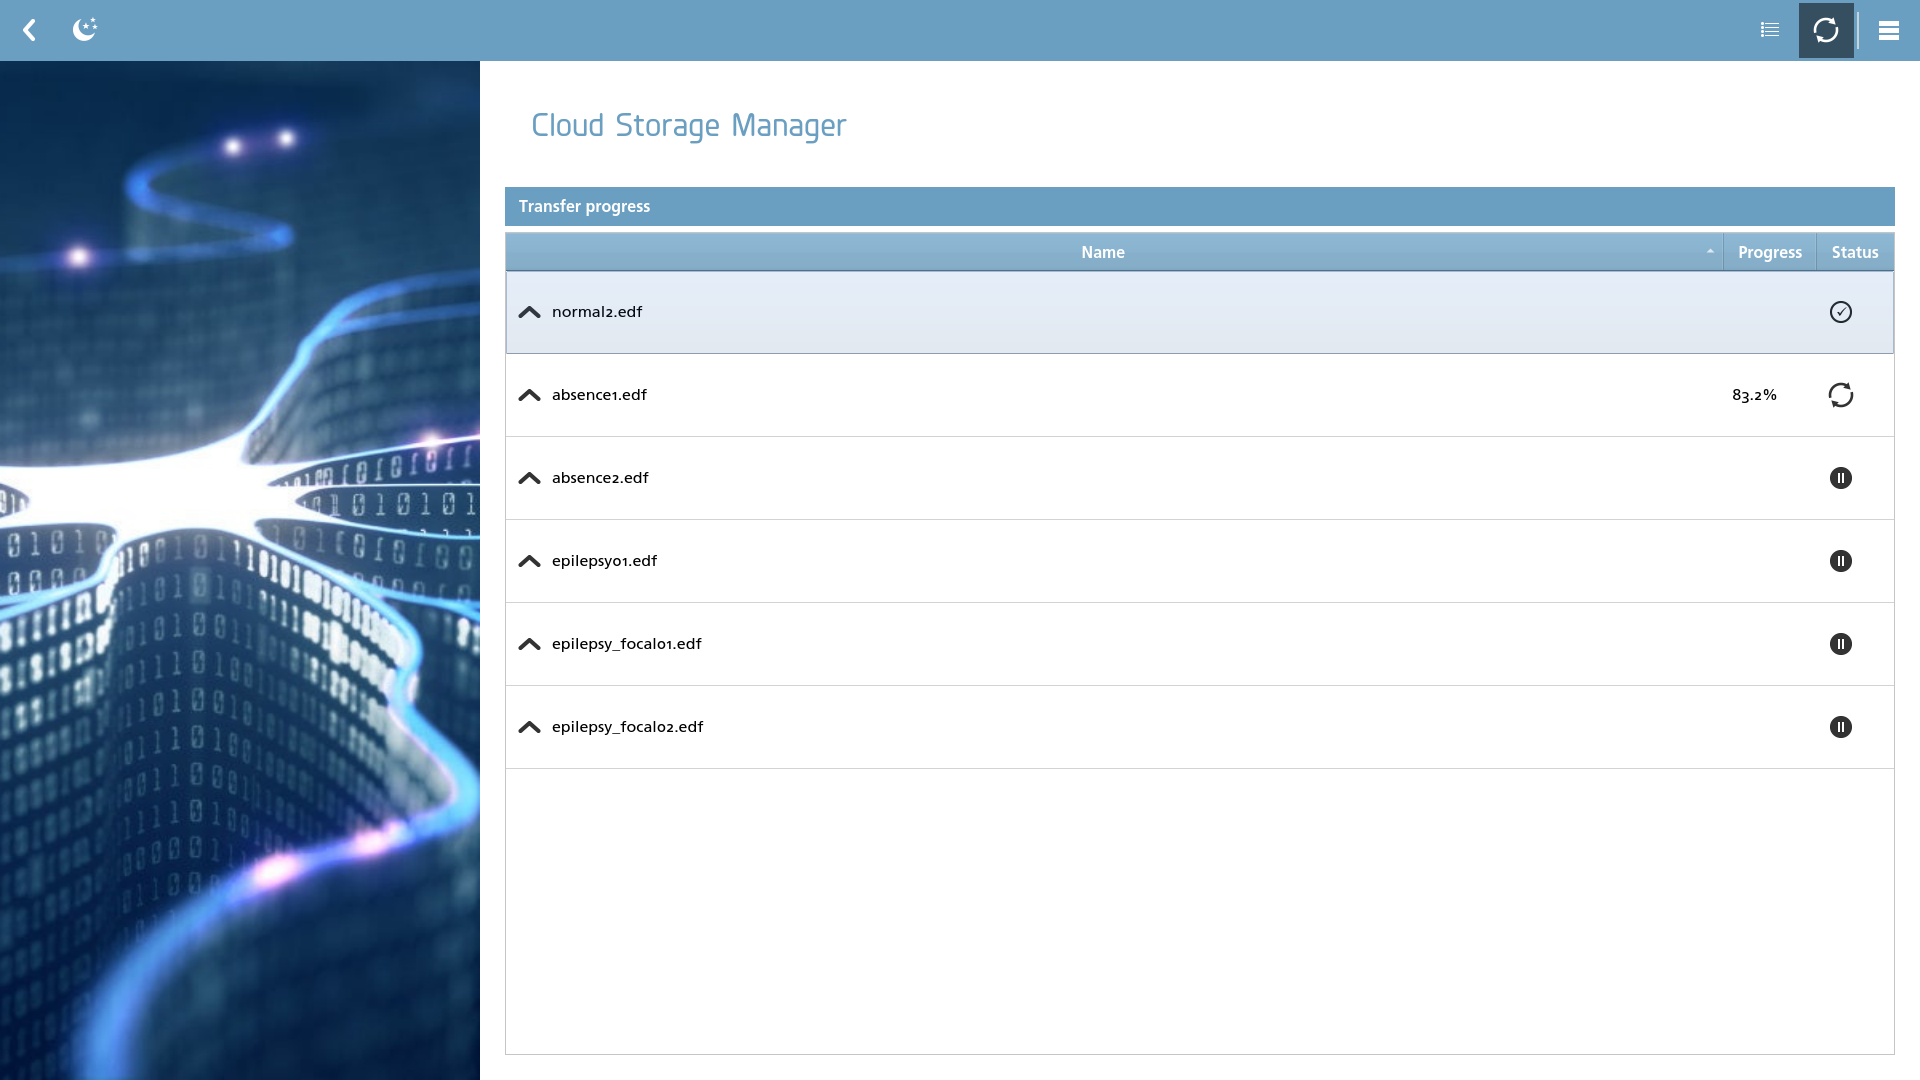Click pause status icon for epilepsy01.edf
The height and width of the screenshot is (1080, 1920).
pyautogui.click(x=1841, y=561)
